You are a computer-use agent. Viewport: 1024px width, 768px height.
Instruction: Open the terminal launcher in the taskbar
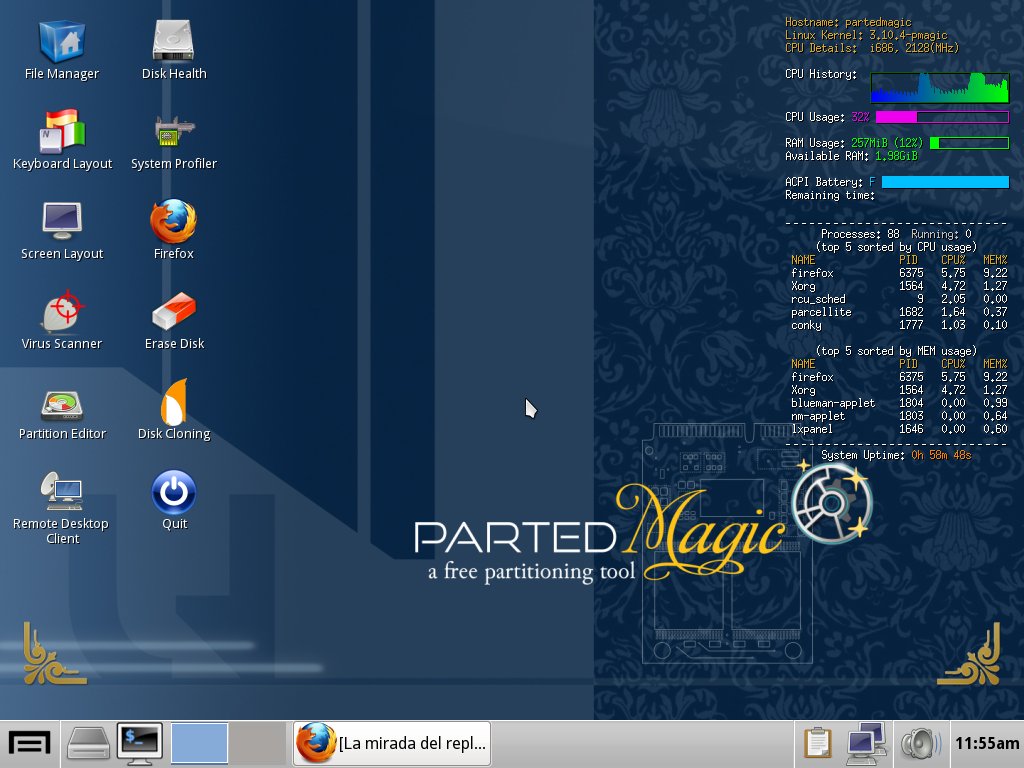(x=139, y=743)
